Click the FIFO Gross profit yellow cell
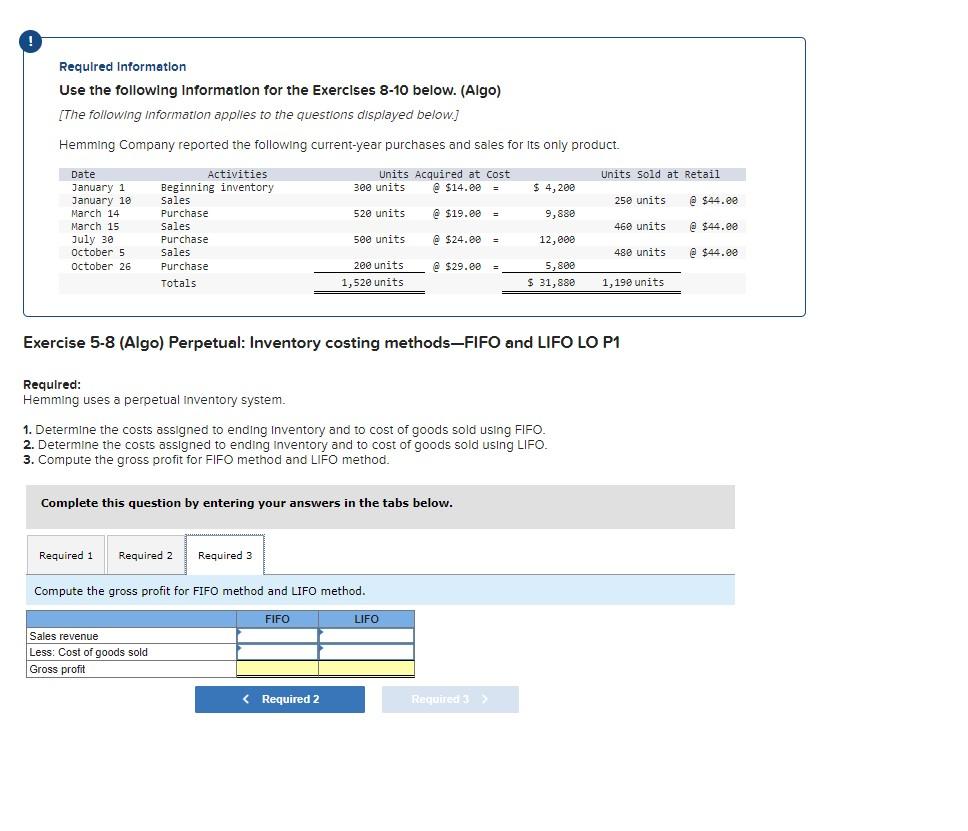968x831 pixels. tap(277, 669)
